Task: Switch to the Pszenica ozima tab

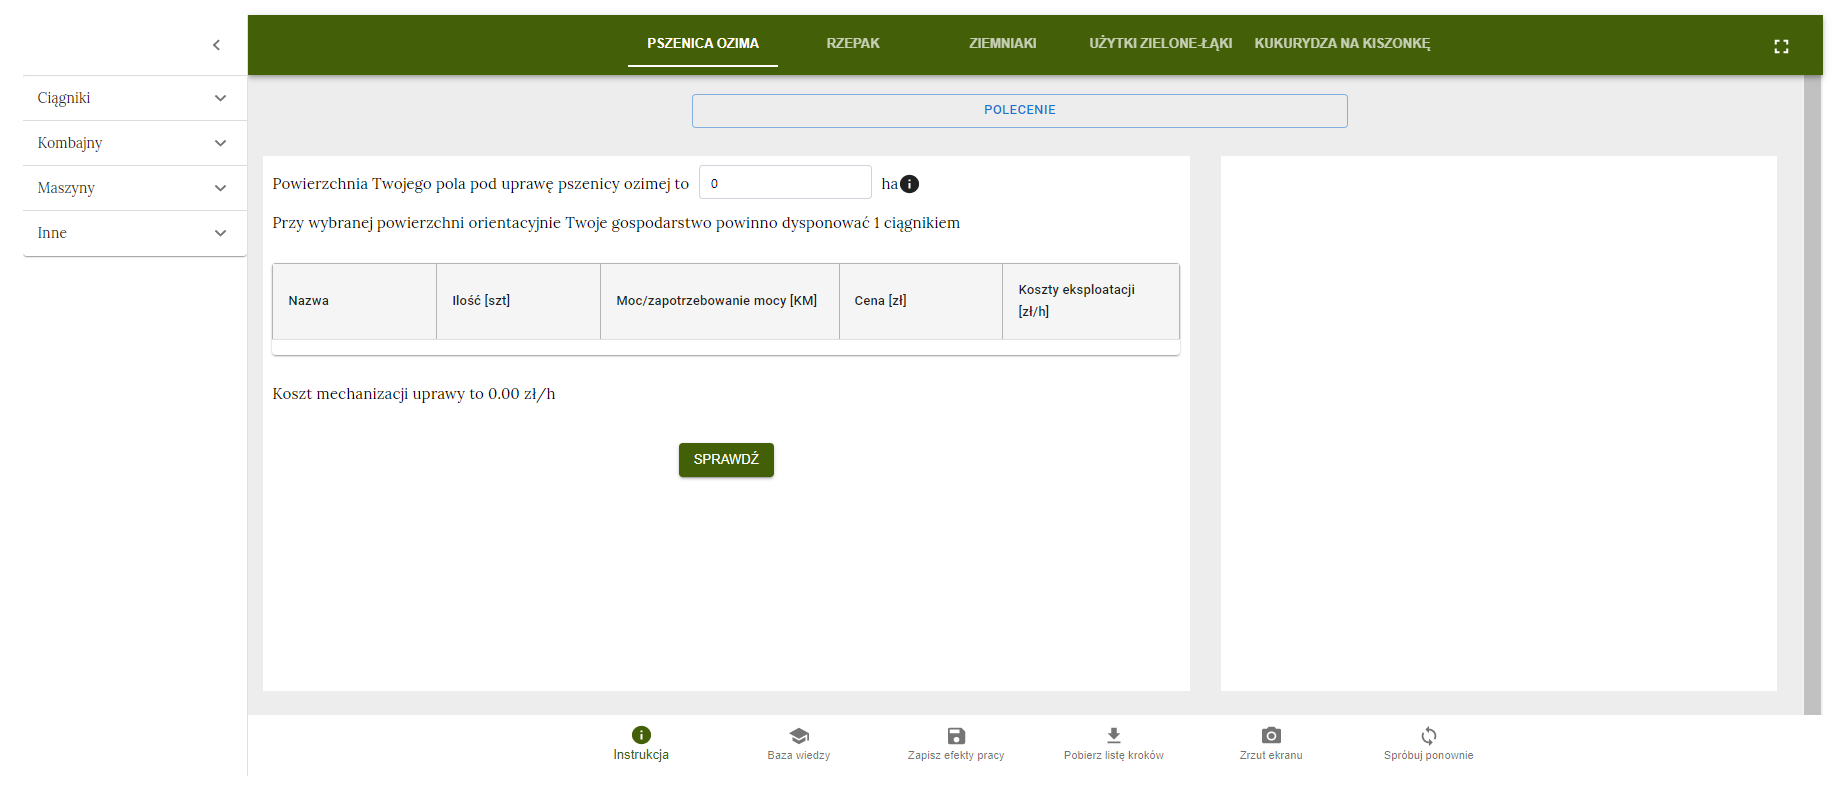Action: tap(703, 43)
